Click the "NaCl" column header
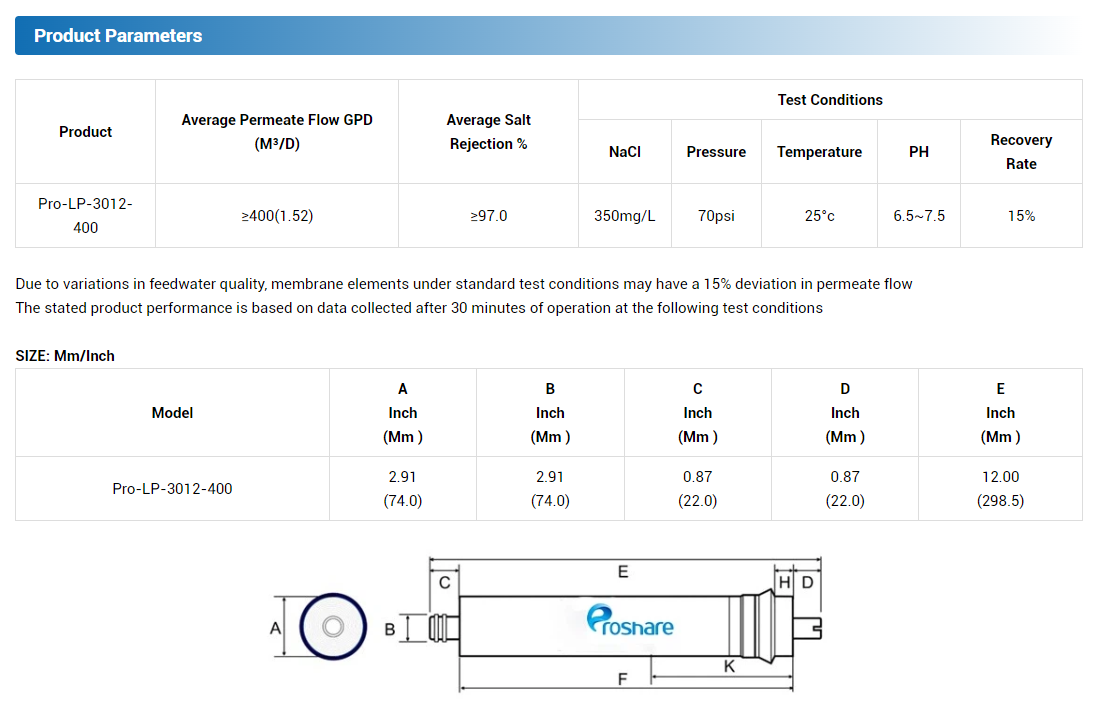1107x705 pixels. pyautogui.click(x=625, y=152)
